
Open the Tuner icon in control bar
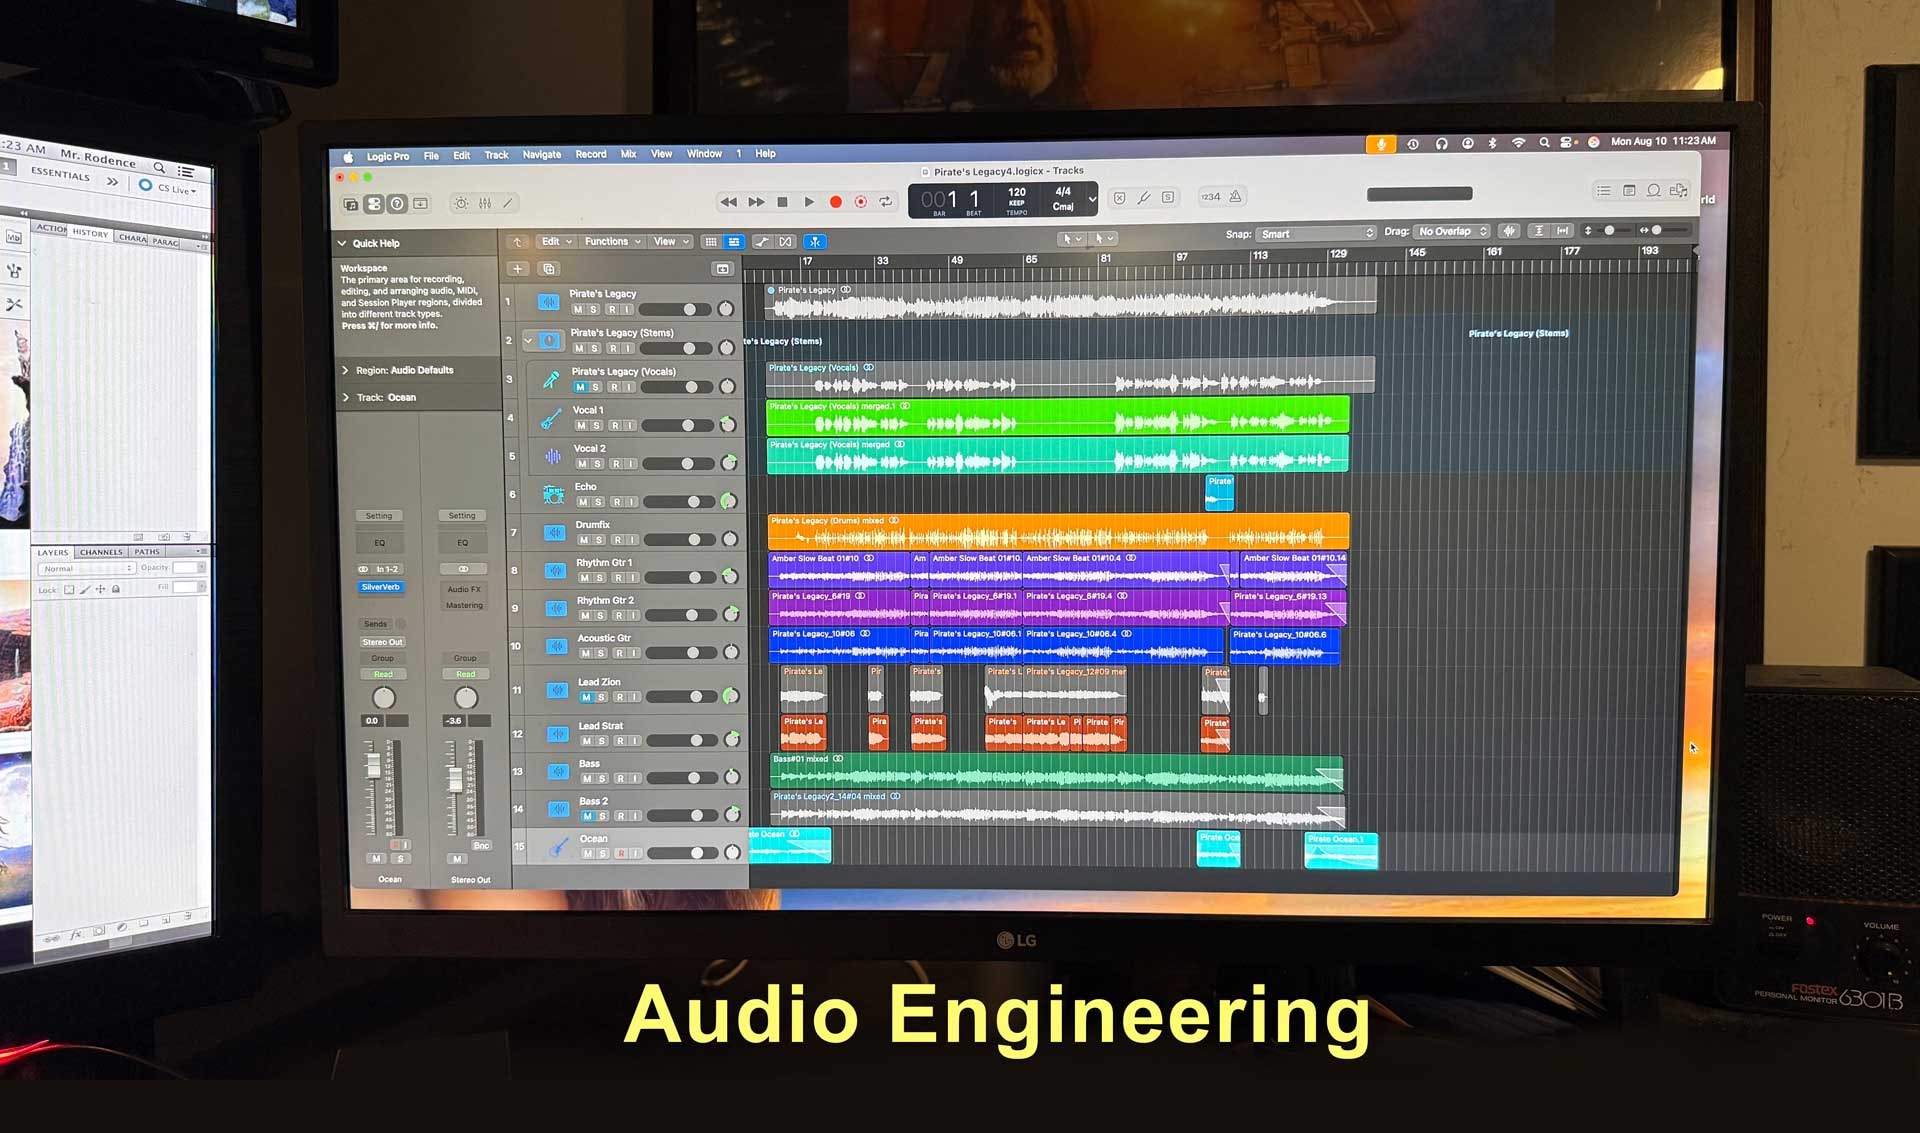(x=1144, y=198)
